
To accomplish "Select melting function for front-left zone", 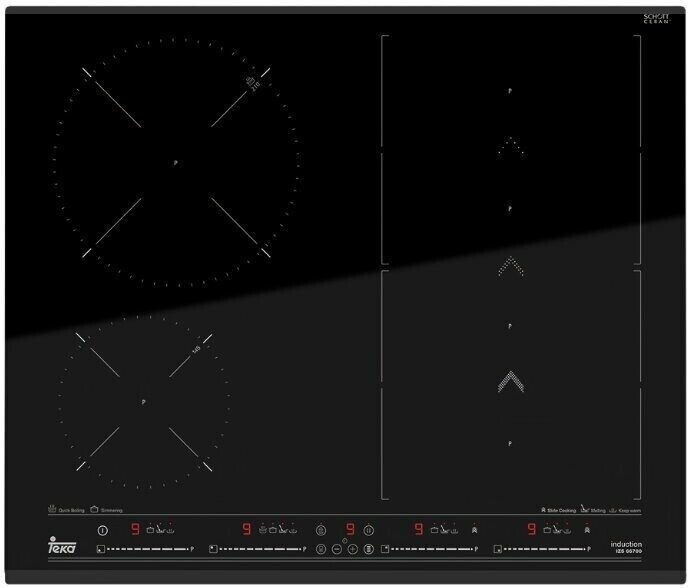I will [160, 530].
